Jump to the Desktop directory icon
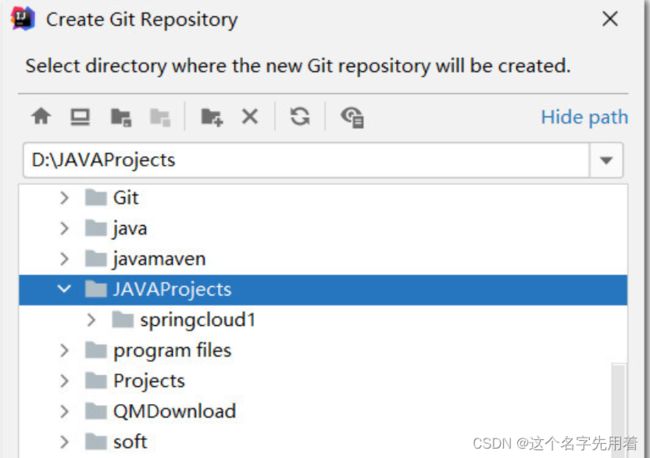This screenshot has width=650, height=458. tap(80, 117)
